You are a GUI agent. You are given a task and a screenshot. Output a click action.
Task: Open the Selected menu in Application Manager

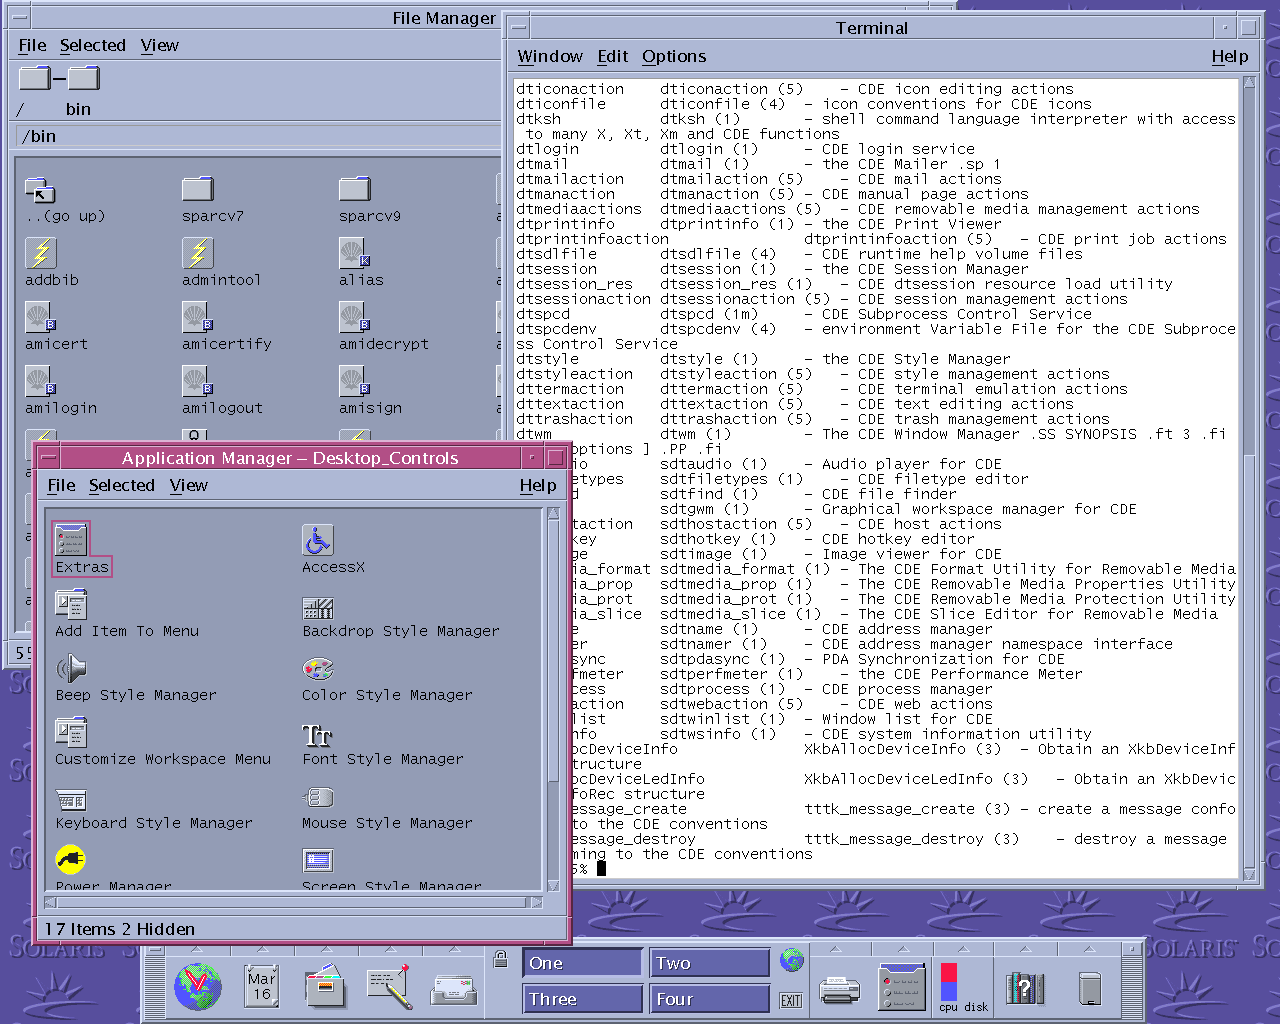click(x=122, y=486)
